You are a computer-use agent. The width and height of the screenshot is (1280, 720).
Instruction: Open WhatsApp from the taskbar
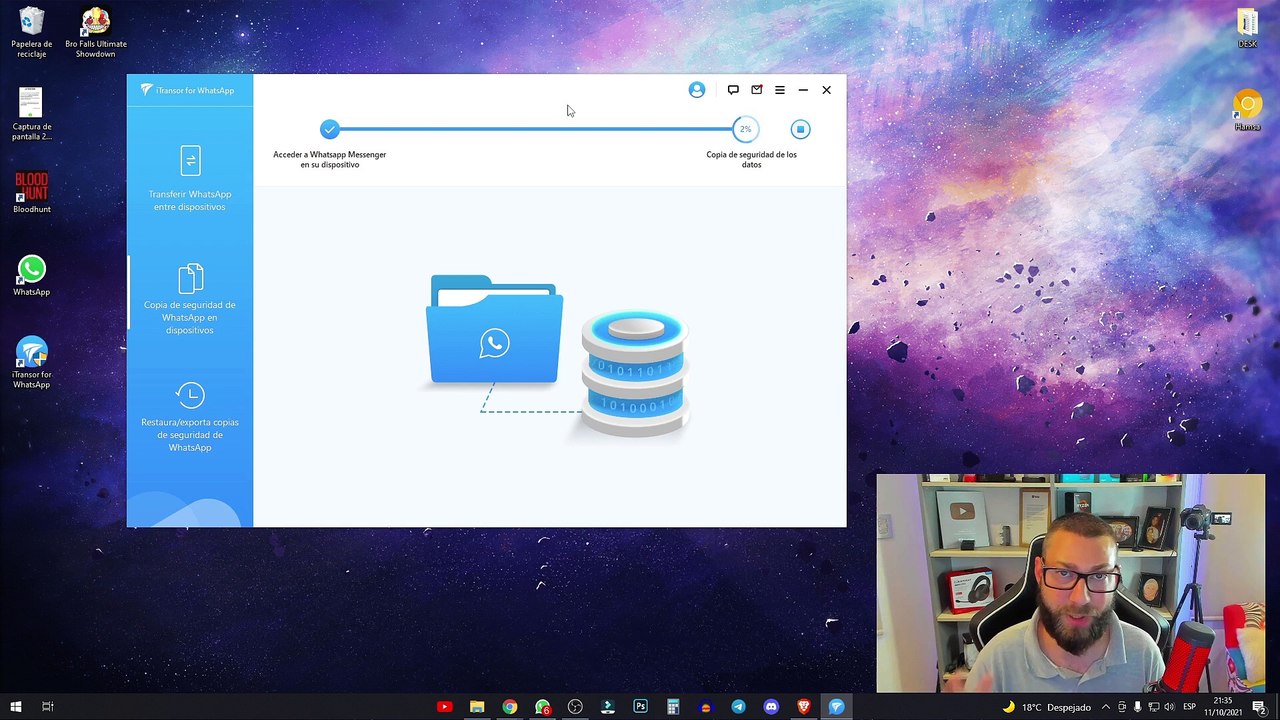coord(542,707)
